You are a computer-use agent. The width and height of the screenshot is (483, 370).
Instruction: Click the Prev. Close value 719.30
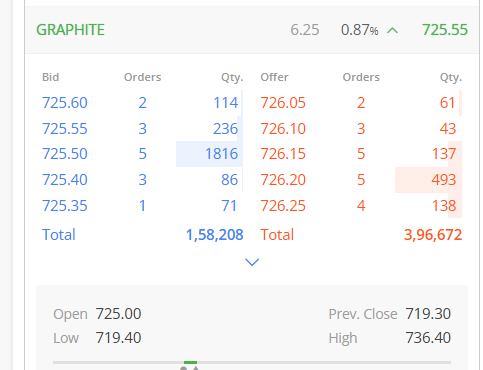[428, 314]
